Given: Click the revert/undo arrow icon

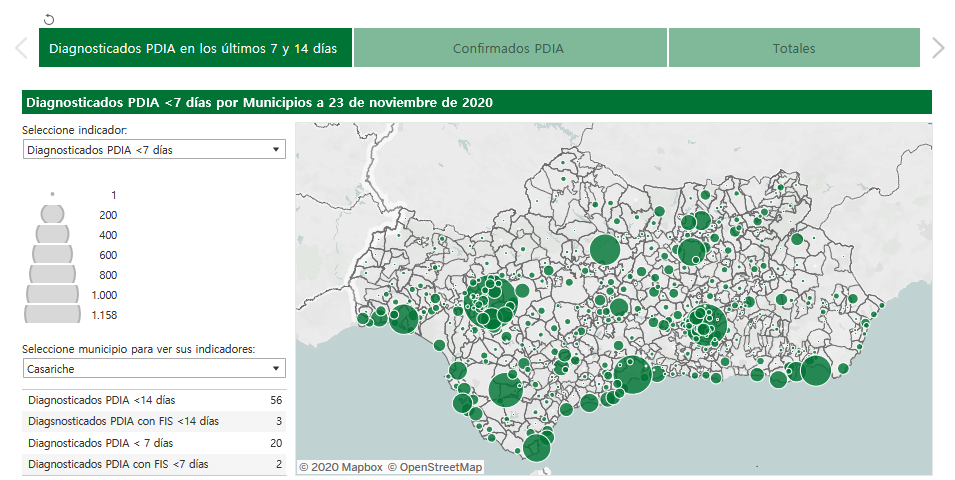Looking at the screenshot, I should [x=50, y=19].
